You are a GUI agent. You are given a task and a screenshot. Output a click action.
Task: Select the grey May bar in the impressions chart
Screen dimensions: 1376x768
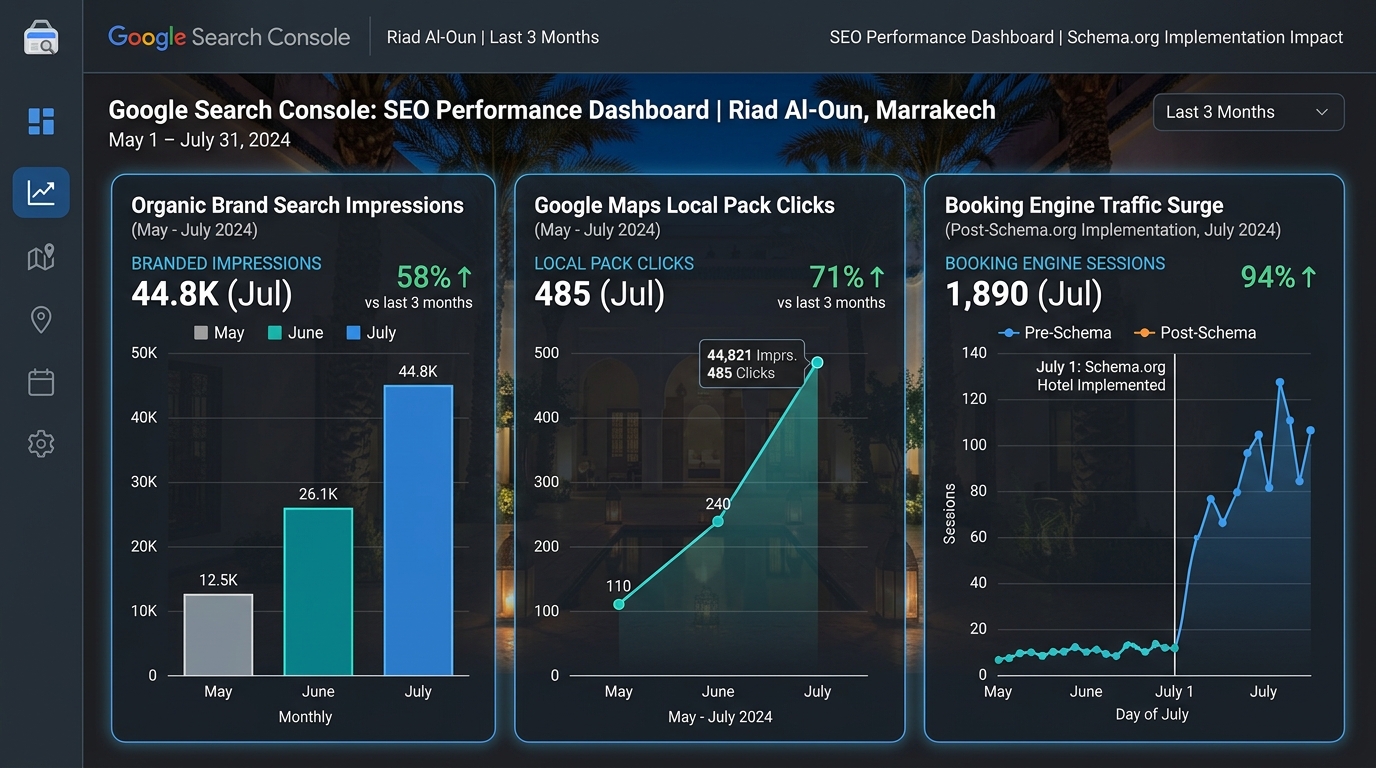coord(218,635)
